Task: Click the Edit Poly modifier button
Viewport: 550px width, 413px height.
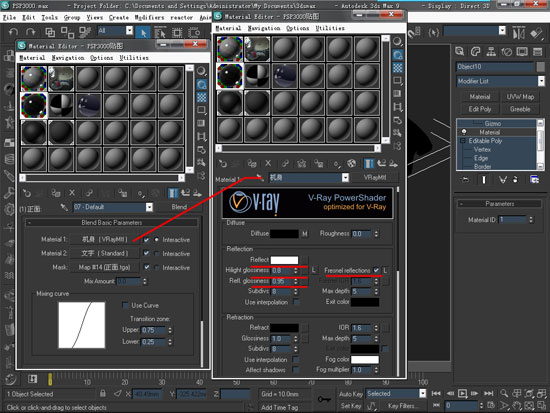Action: (479, 109)
